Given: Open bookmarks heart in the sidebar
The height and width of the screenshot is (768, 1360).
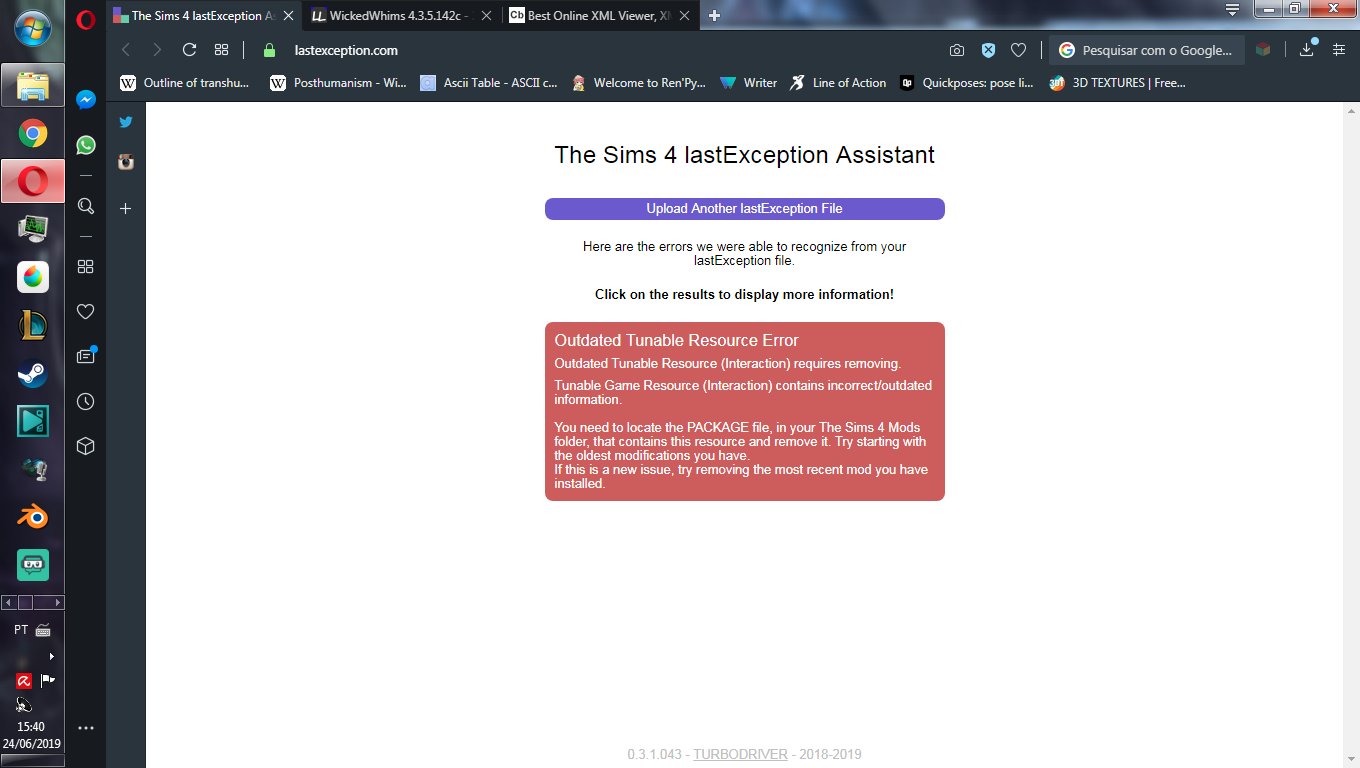Looking at the screenshot, I should pos(86,311).
